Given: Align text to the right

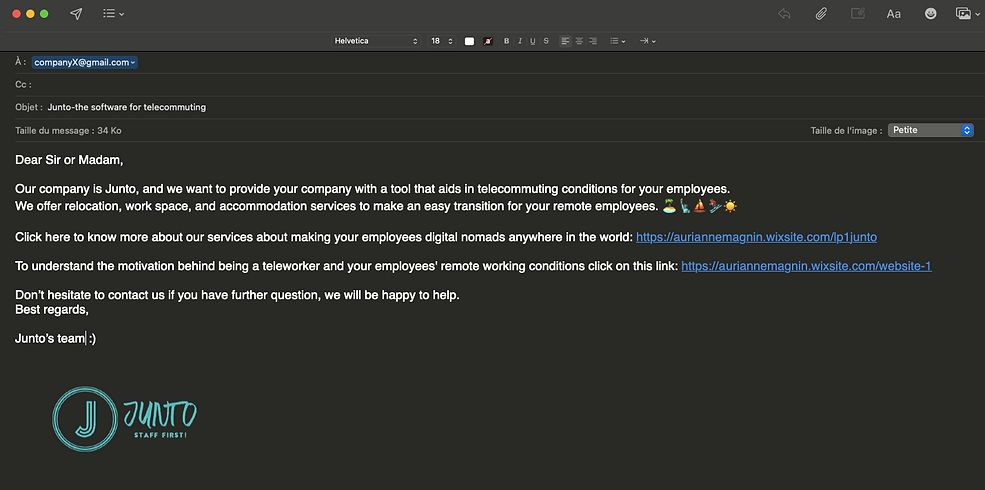Looking at the screenshot, I should (592, 41).
